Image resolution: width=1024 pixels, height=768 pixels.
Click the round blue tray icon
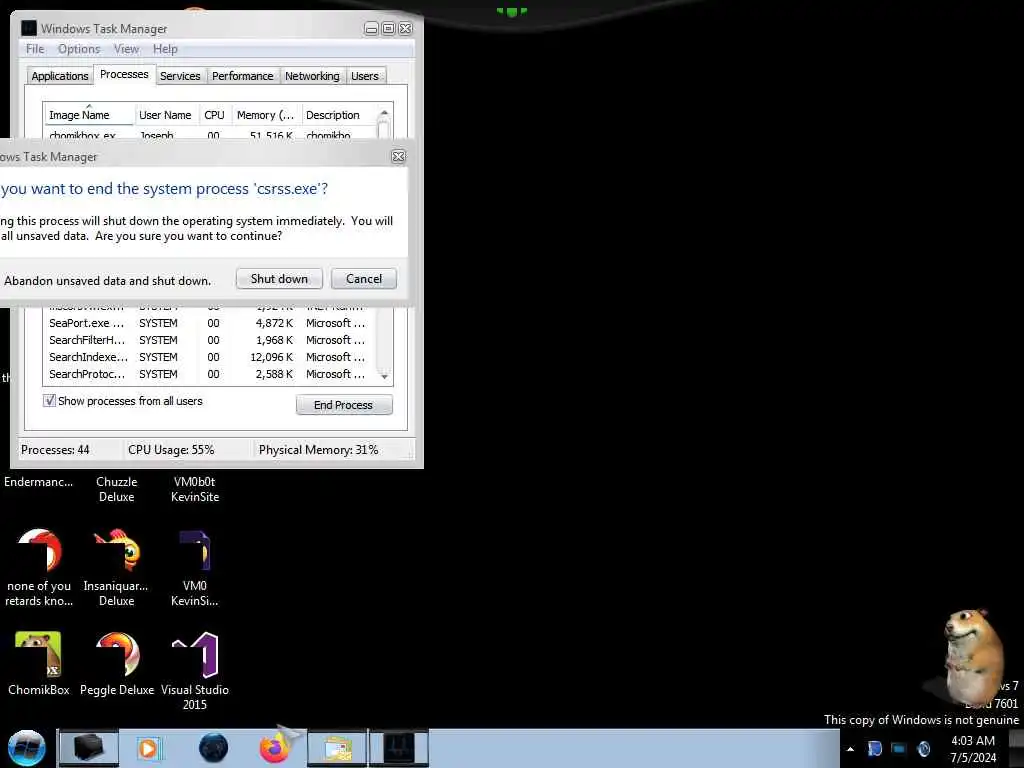923,748
